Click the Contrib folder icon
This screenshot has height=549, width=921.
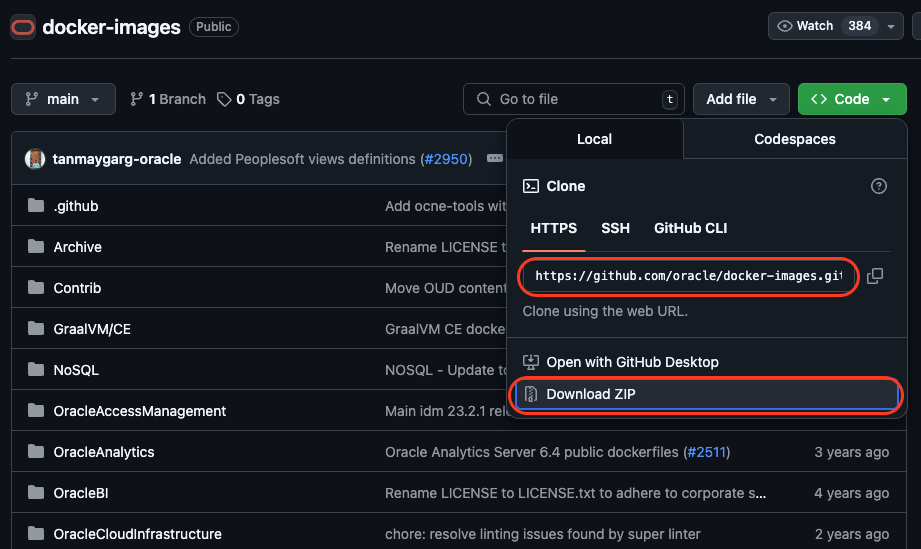pyautogui.click(x=36, y=288)
